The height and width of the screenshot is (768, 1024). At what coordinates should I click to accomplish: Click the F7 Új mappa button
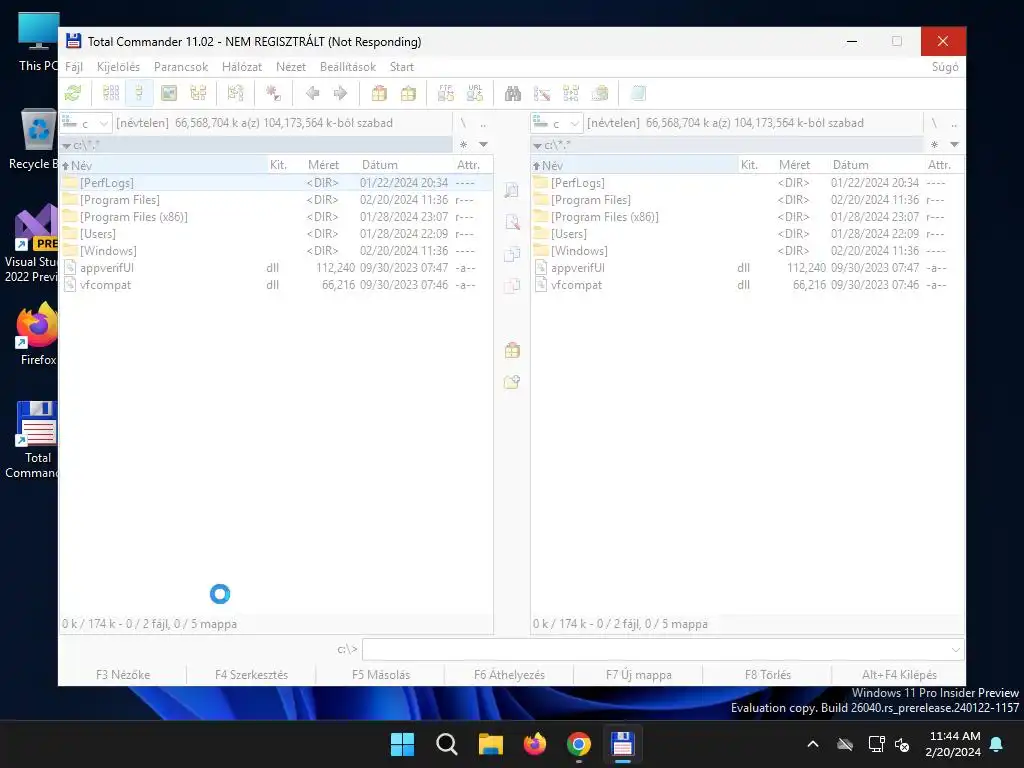tap(639, 675)
